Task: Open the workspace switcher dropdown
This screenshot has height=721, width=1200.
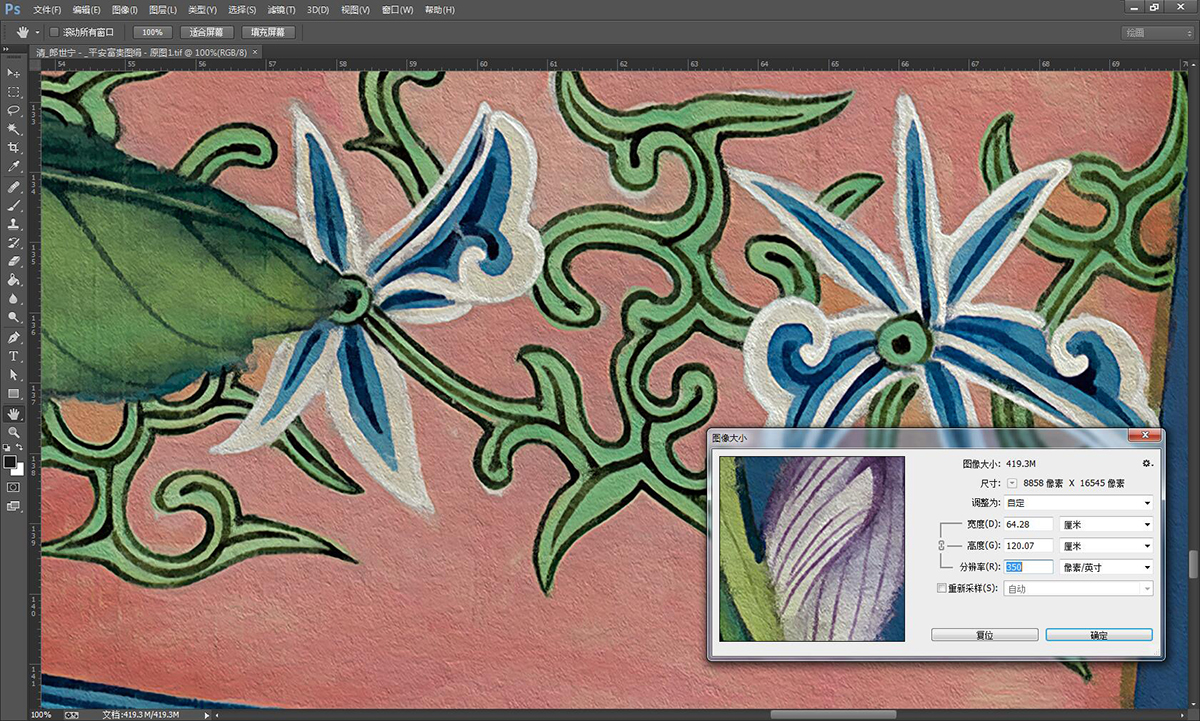Action: click(x=1157, y=32)
